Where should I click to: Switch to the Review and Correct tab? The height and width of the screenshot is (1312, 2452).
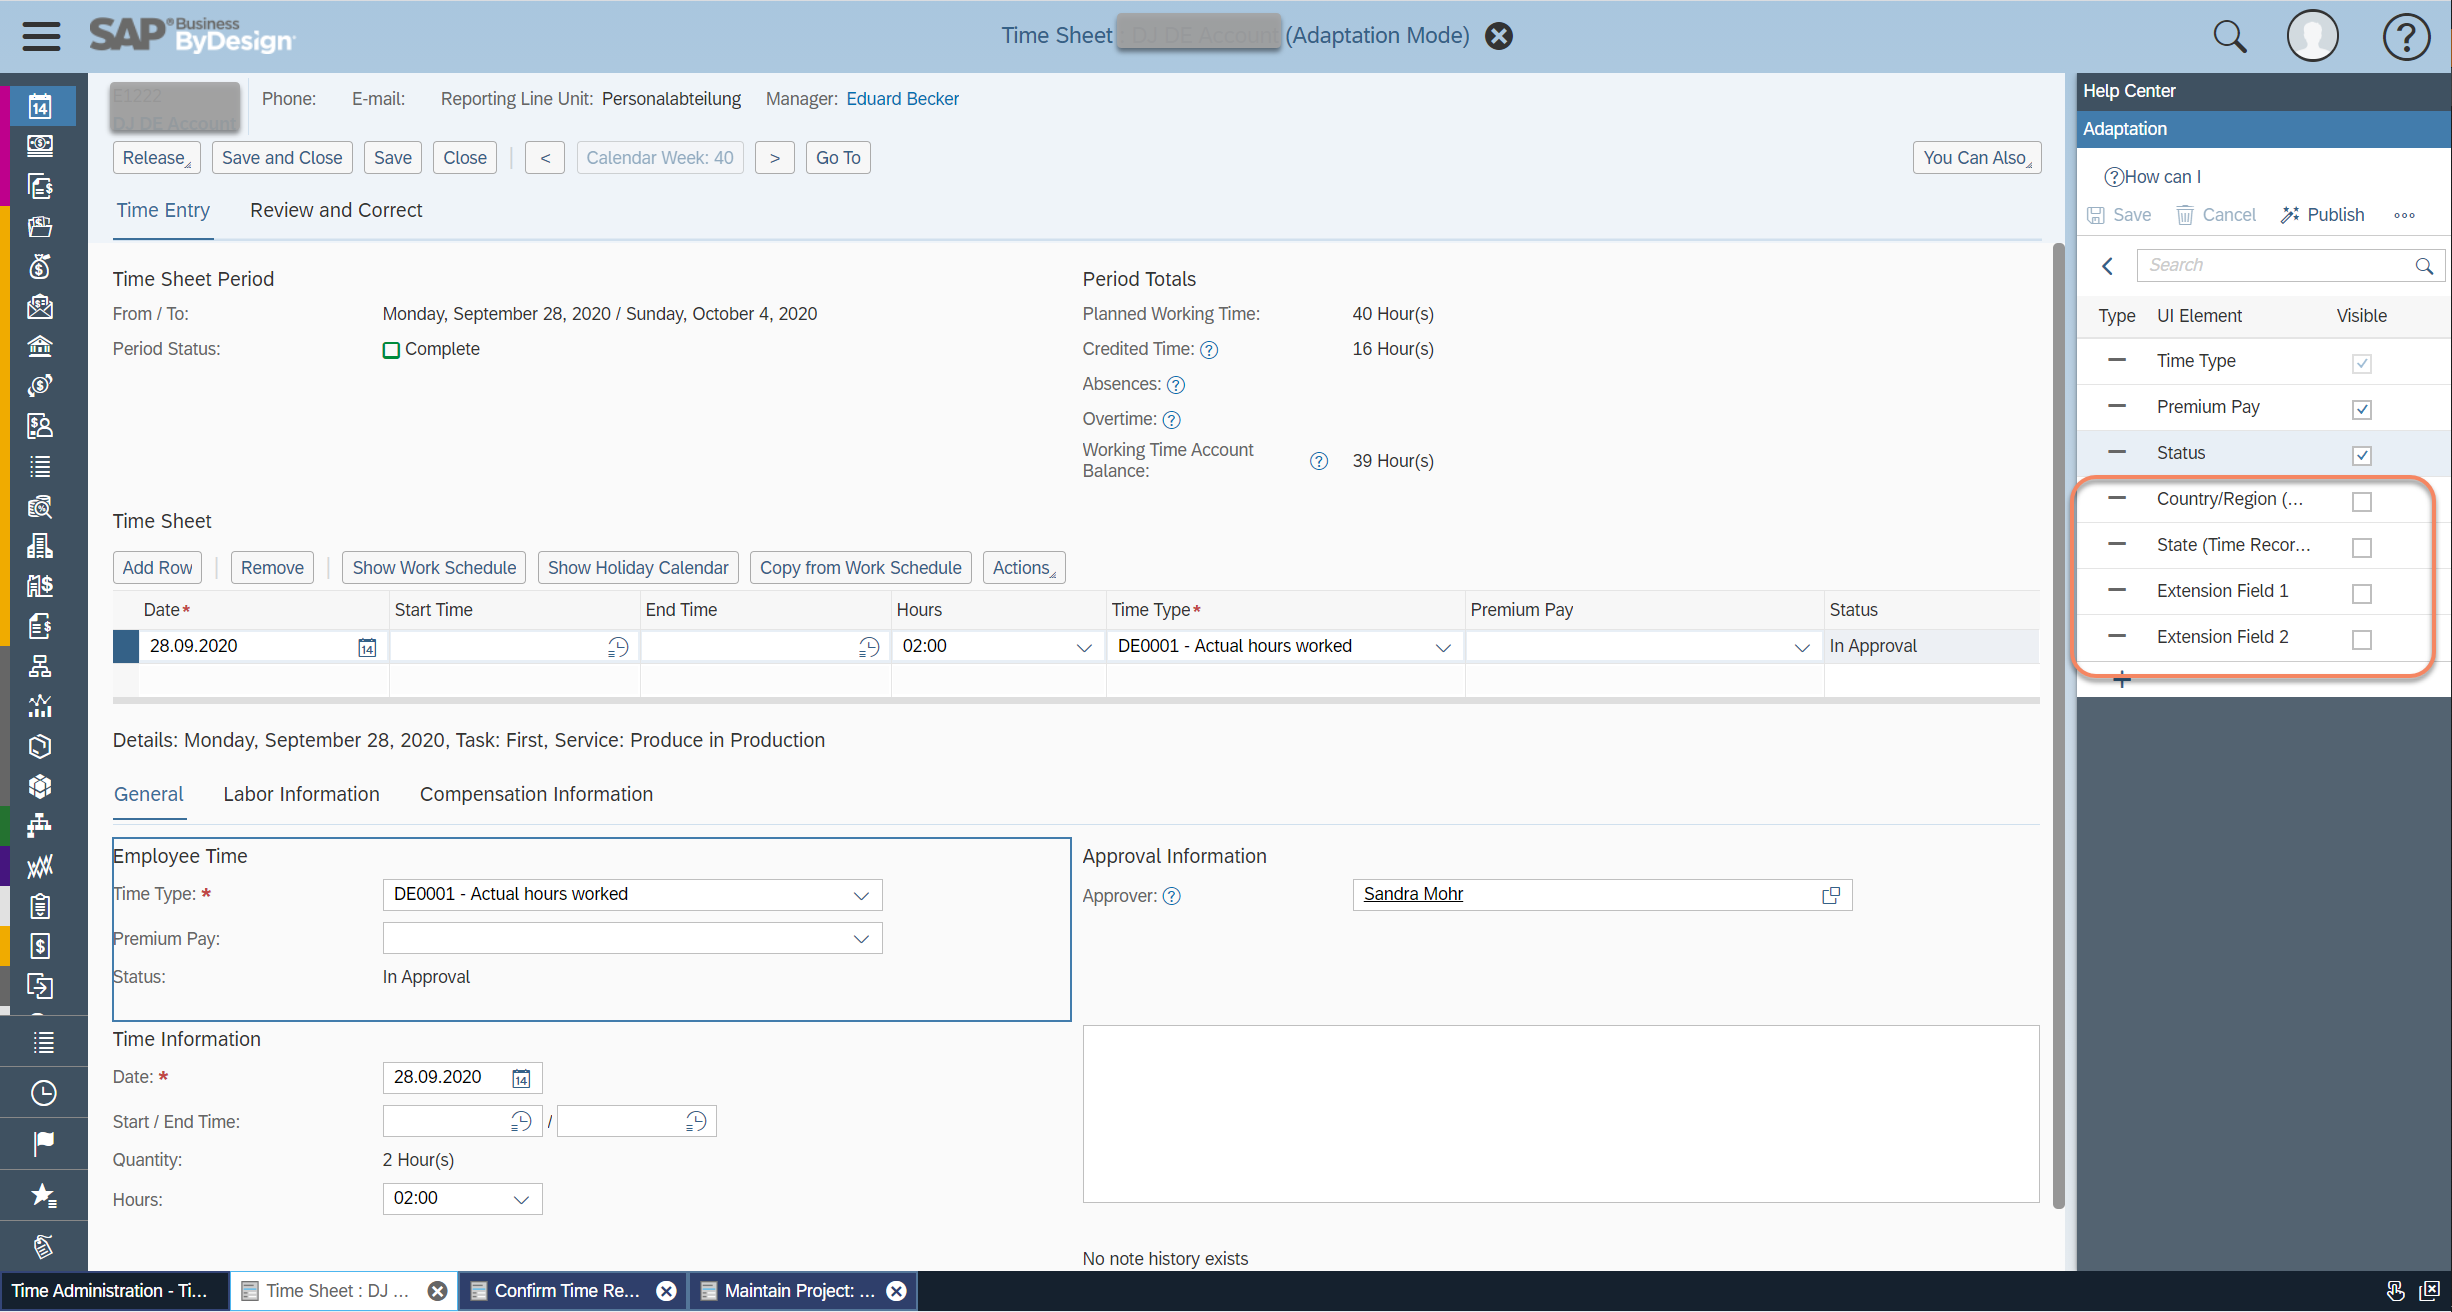[x=336, y=209]
